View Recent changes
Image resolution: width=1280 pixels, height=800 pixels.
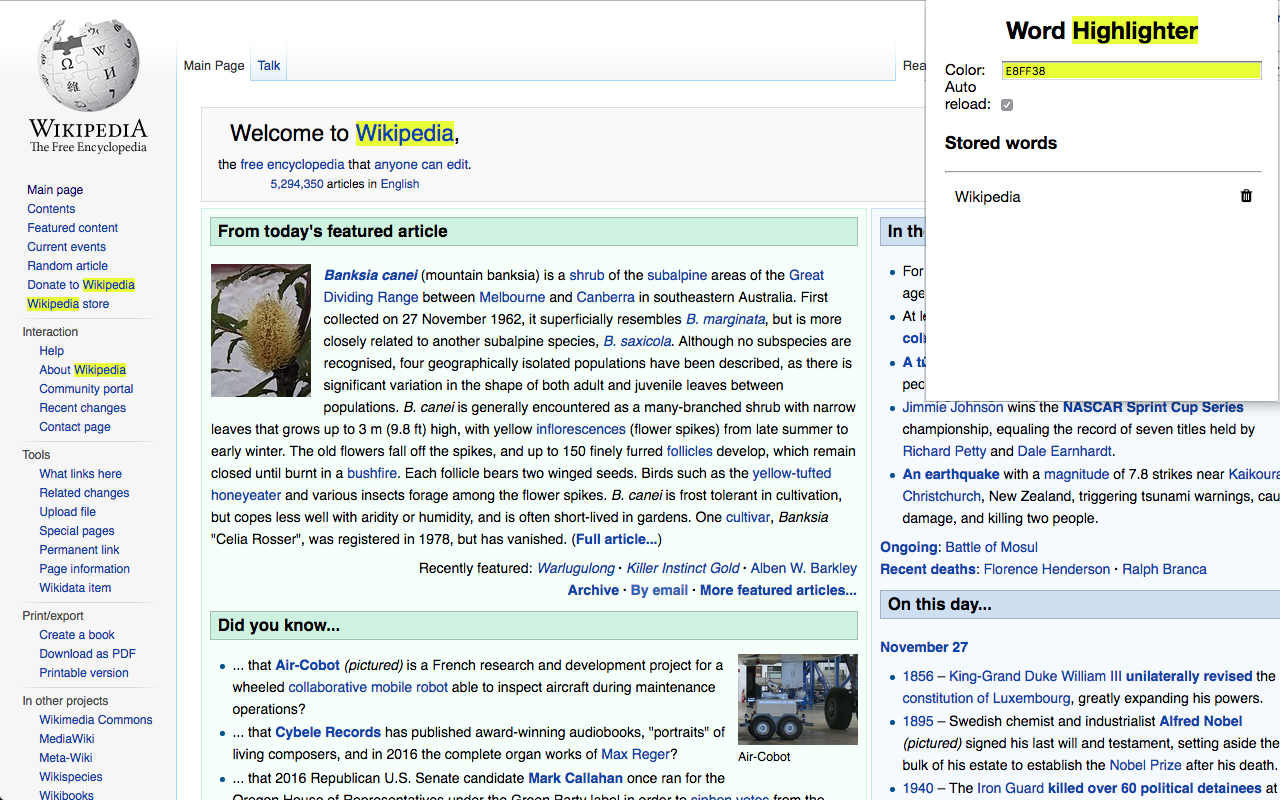82,408
